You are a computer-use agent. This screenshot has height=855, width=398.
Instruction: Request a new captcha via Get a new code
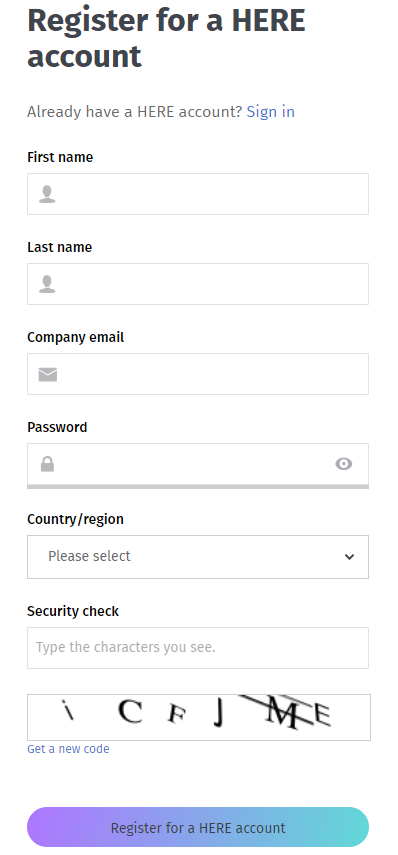coord(68,749)
